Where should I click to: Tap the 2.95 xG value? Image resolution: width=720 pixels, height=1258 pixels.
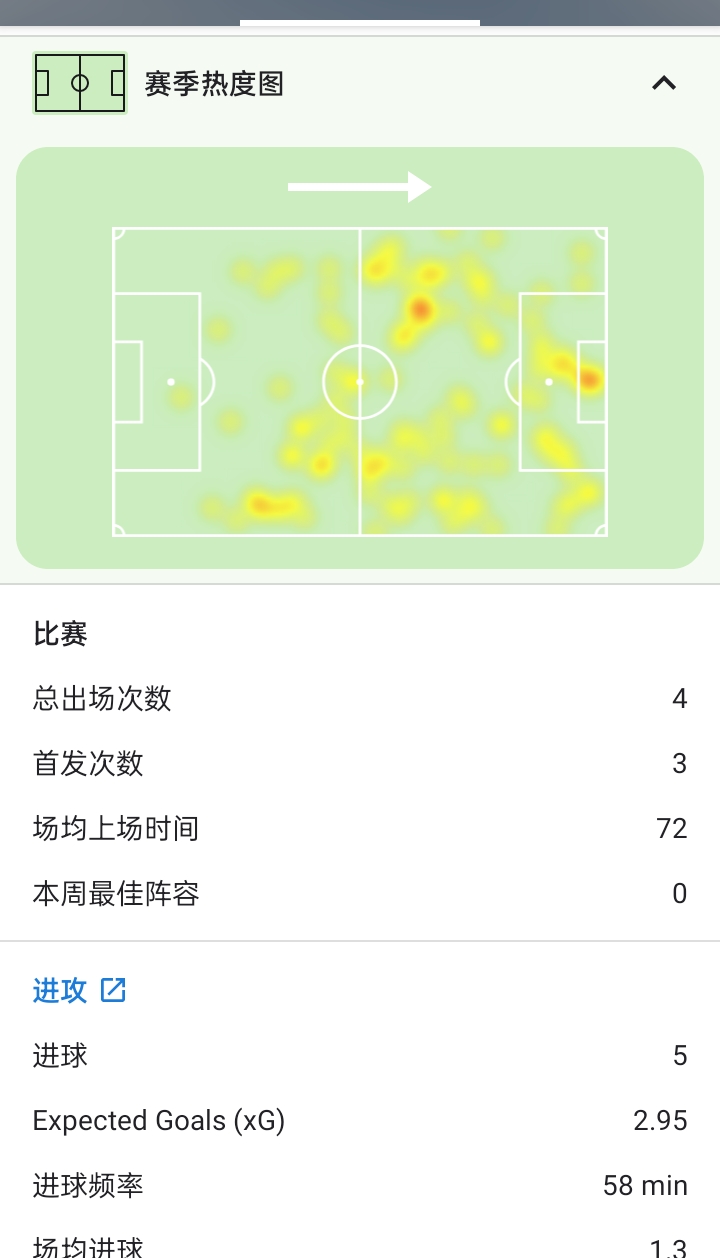point(660,1120)
